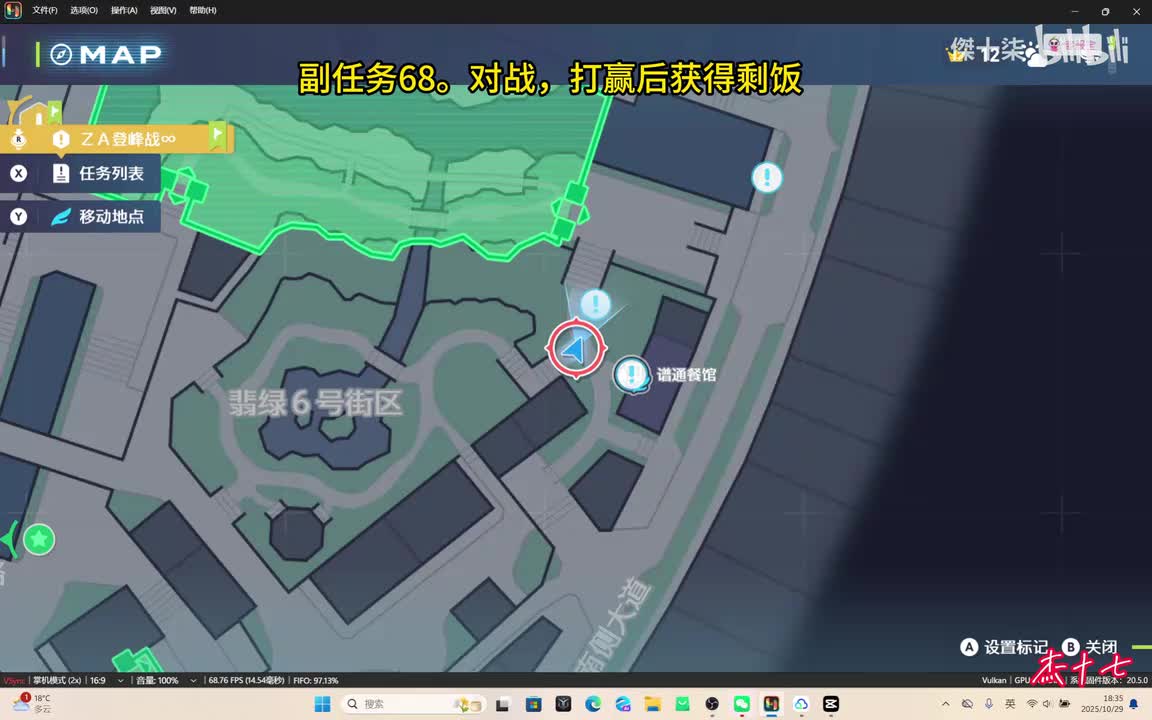Select the exclamation marker near top-right building

[x=767, y=178]
